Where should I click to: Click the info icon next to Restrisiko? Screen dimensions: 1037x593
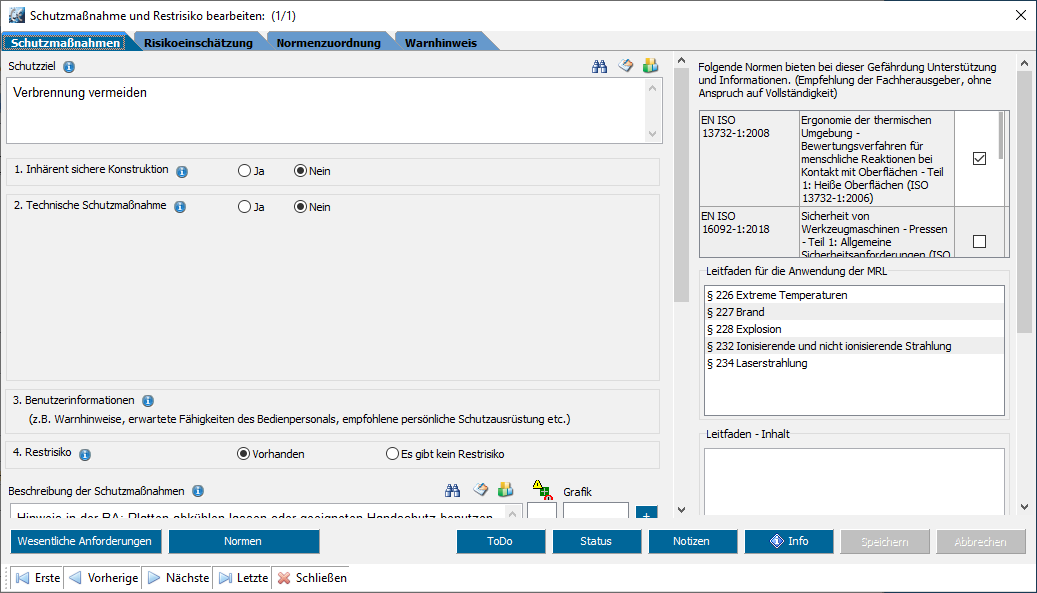click(85, 454)
